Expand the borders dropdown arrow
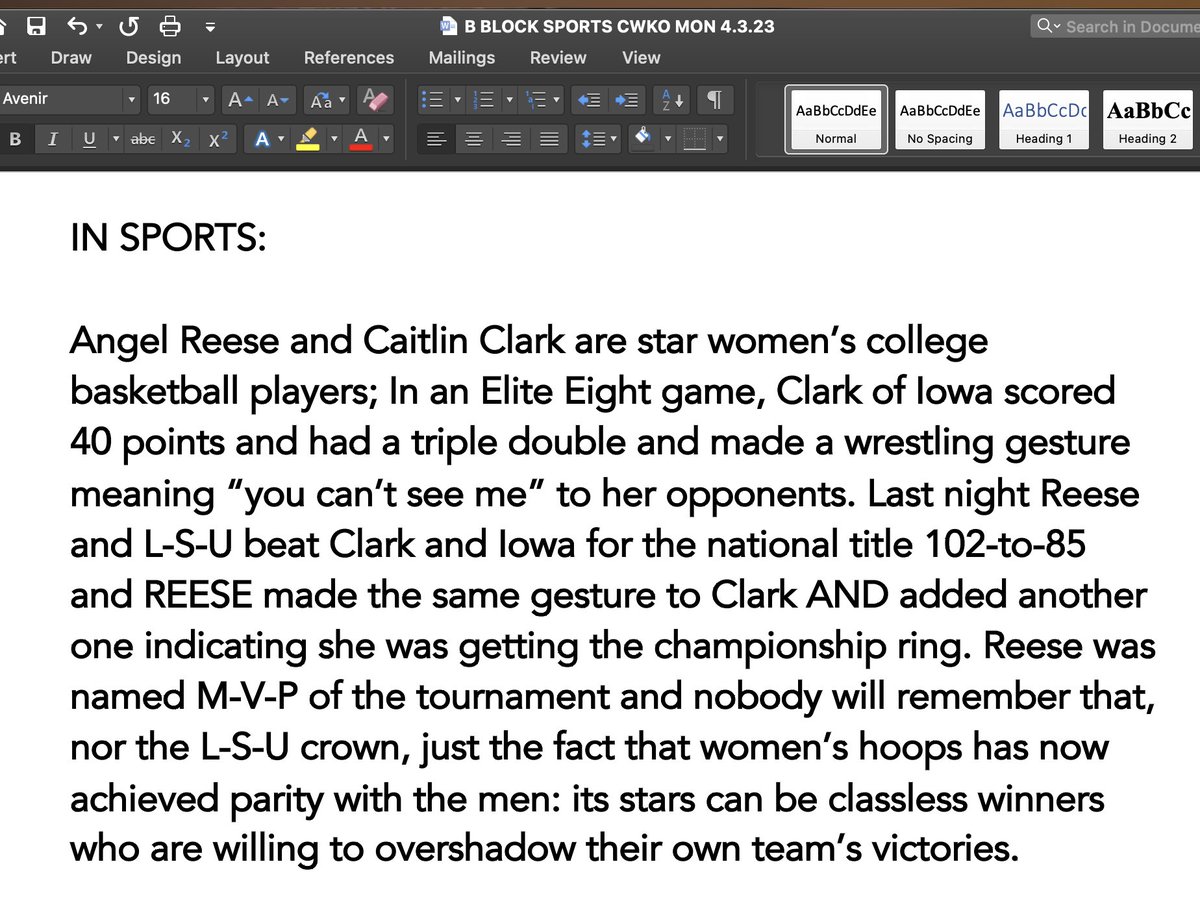1200x901 pixels. pyautogui.click(x=720, y=140)
